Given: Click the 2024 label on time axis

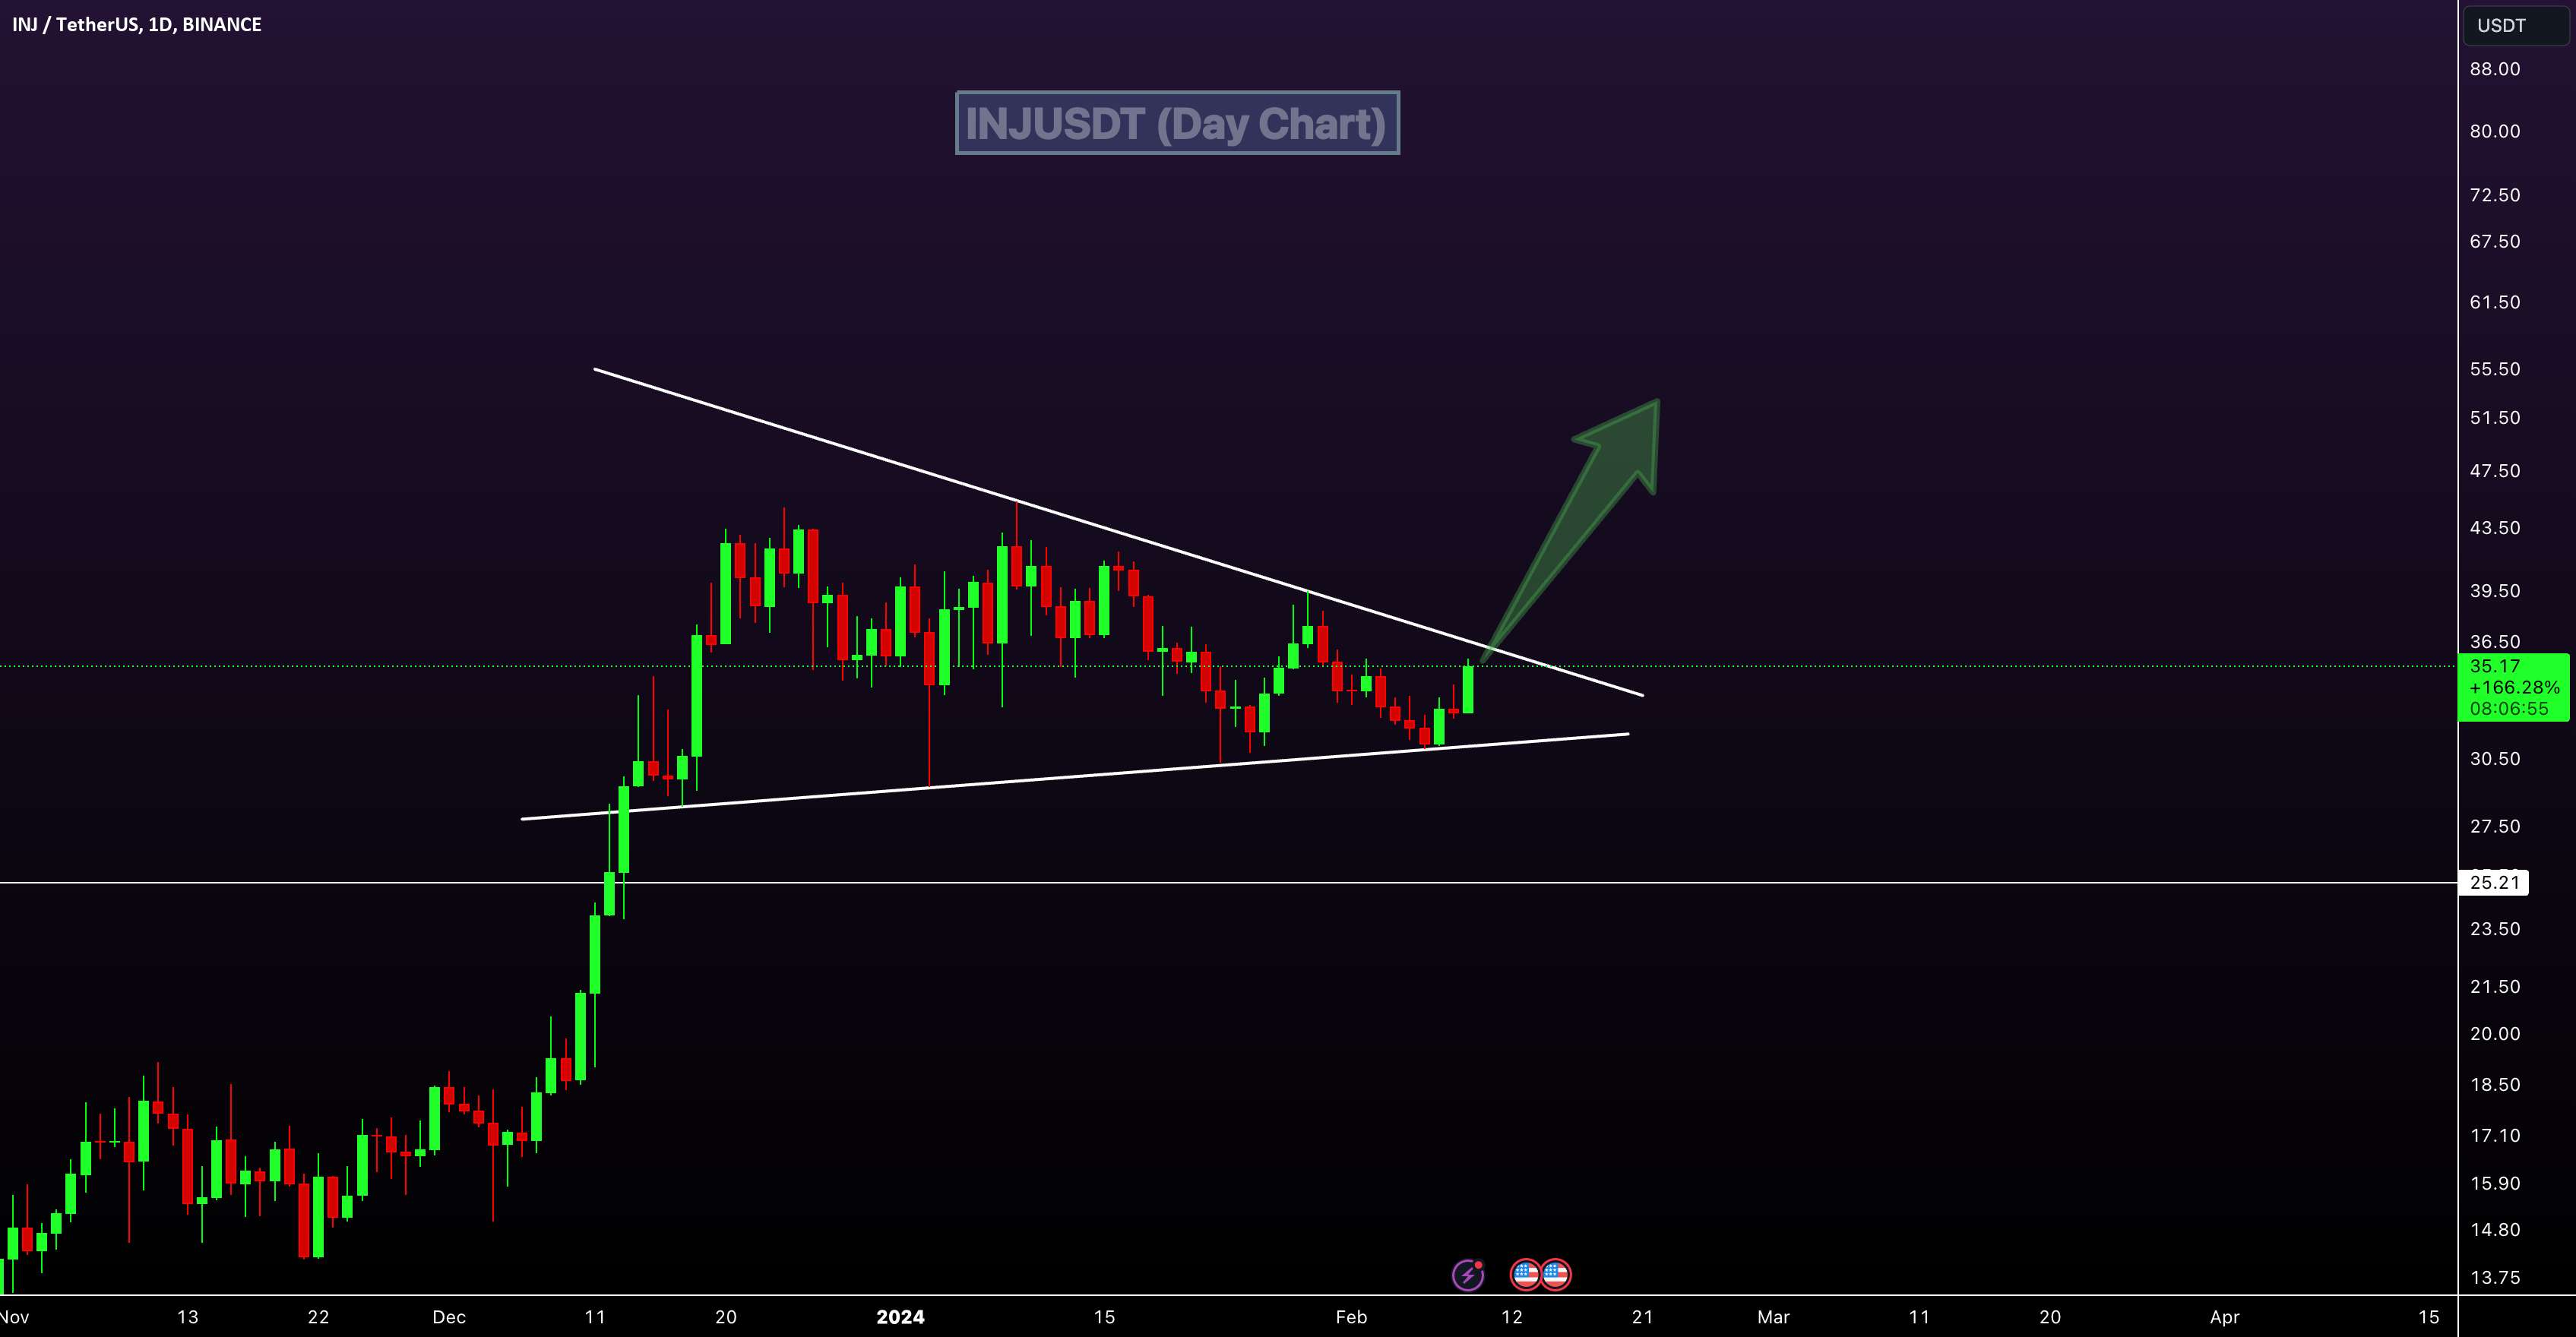Looking at the screenshot, I should tap(900, 1317).
